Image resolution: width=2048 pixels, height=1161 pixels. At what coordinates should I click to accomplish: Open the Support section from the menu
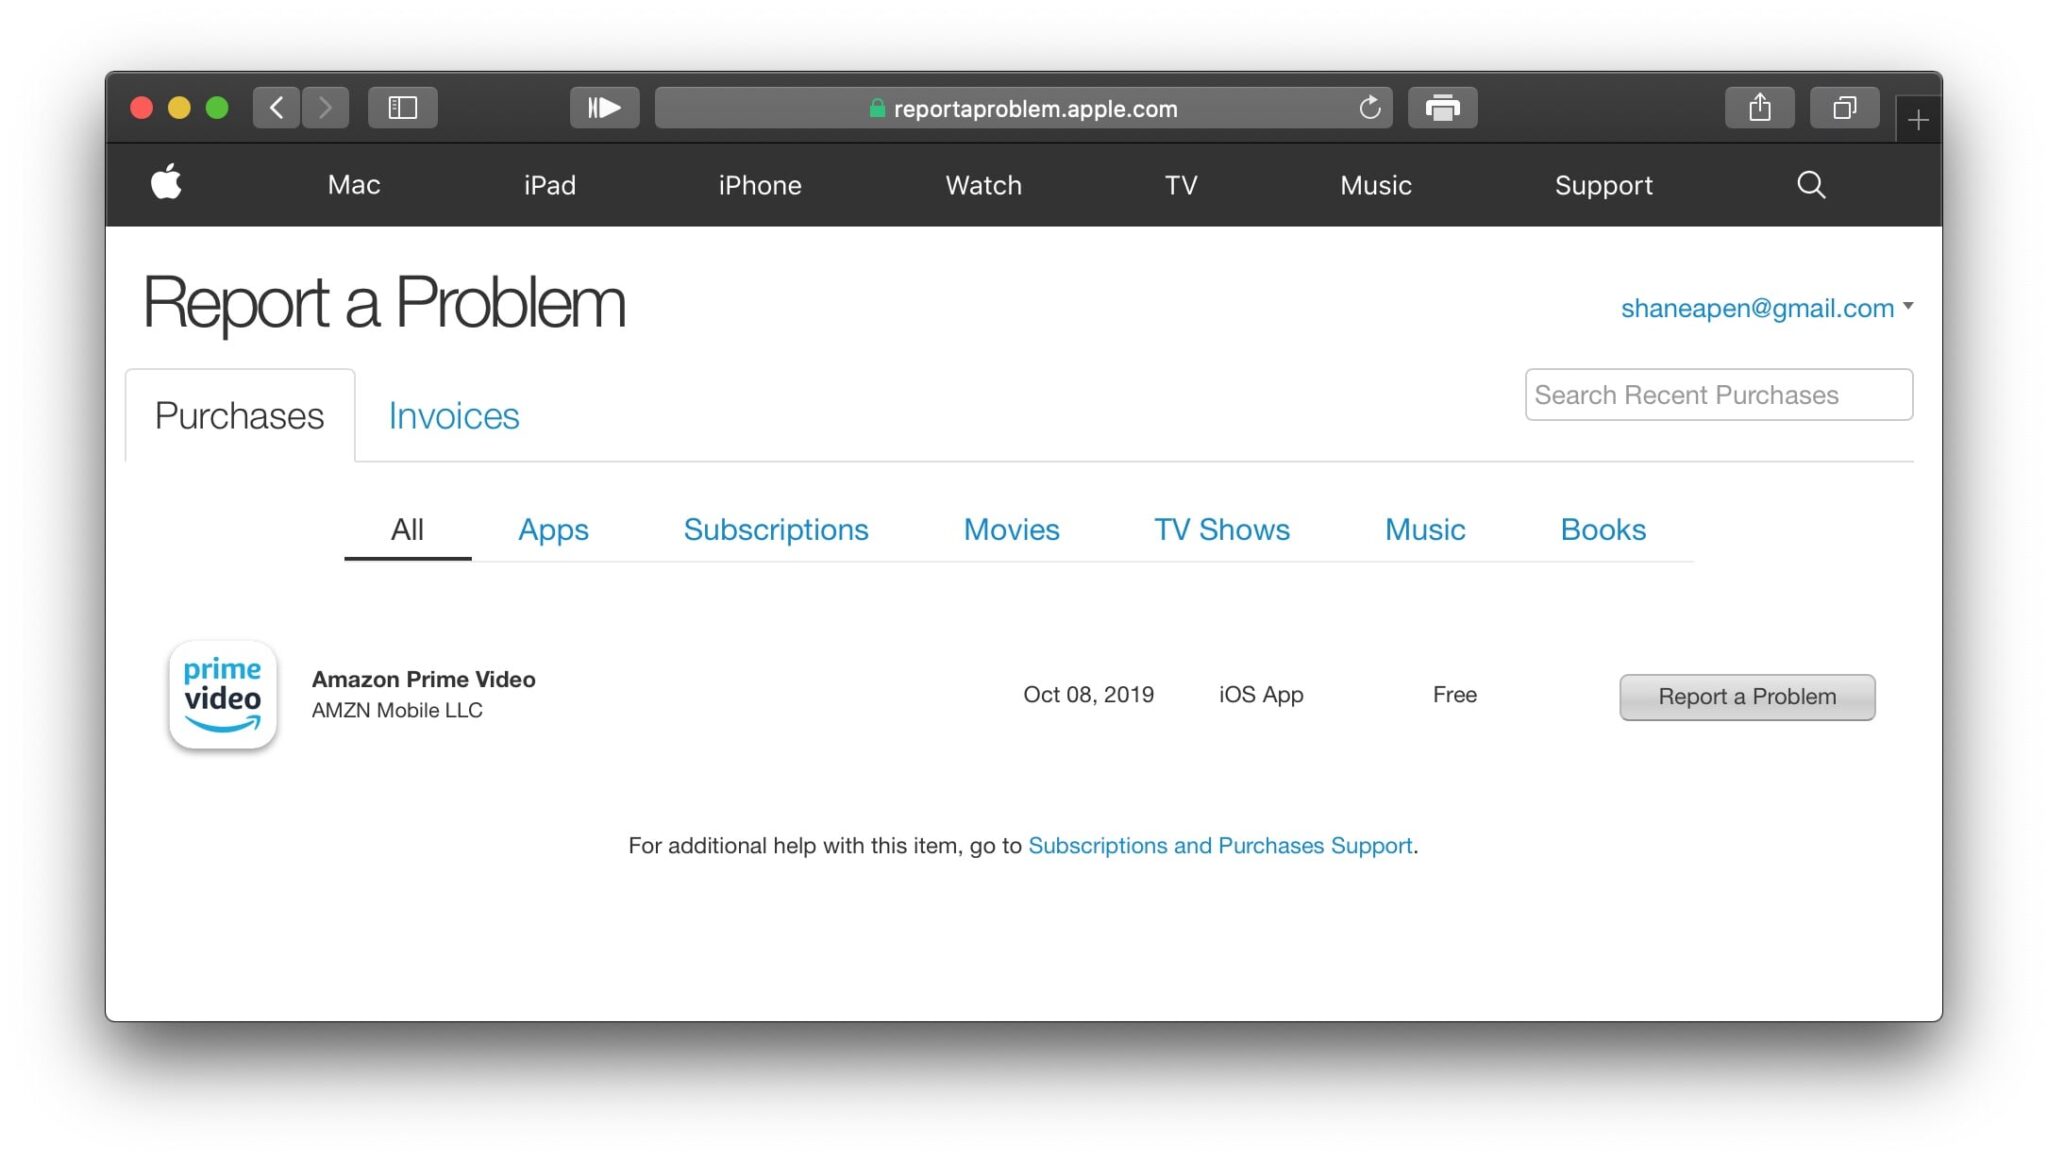click(1603, 185)
